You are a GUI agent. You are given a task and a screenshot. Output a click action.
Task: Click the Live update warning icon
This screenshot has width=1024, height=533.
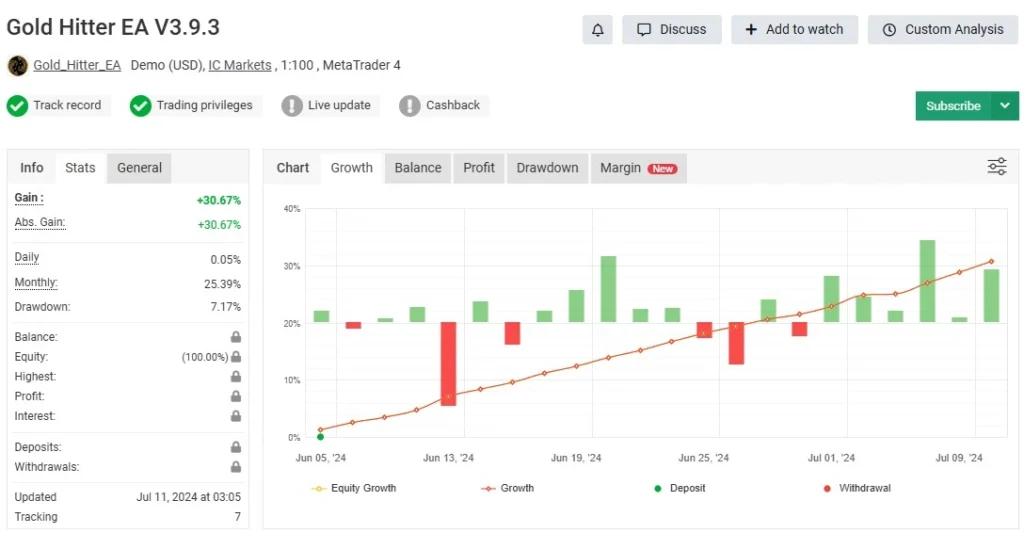click(x=291, y=106)
